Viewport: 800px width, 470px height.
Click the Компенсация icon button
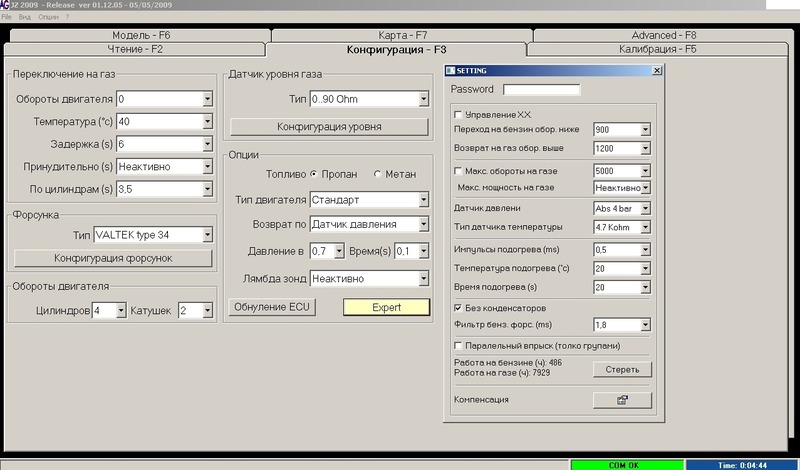pyautogui.click(x=621, y=400)
